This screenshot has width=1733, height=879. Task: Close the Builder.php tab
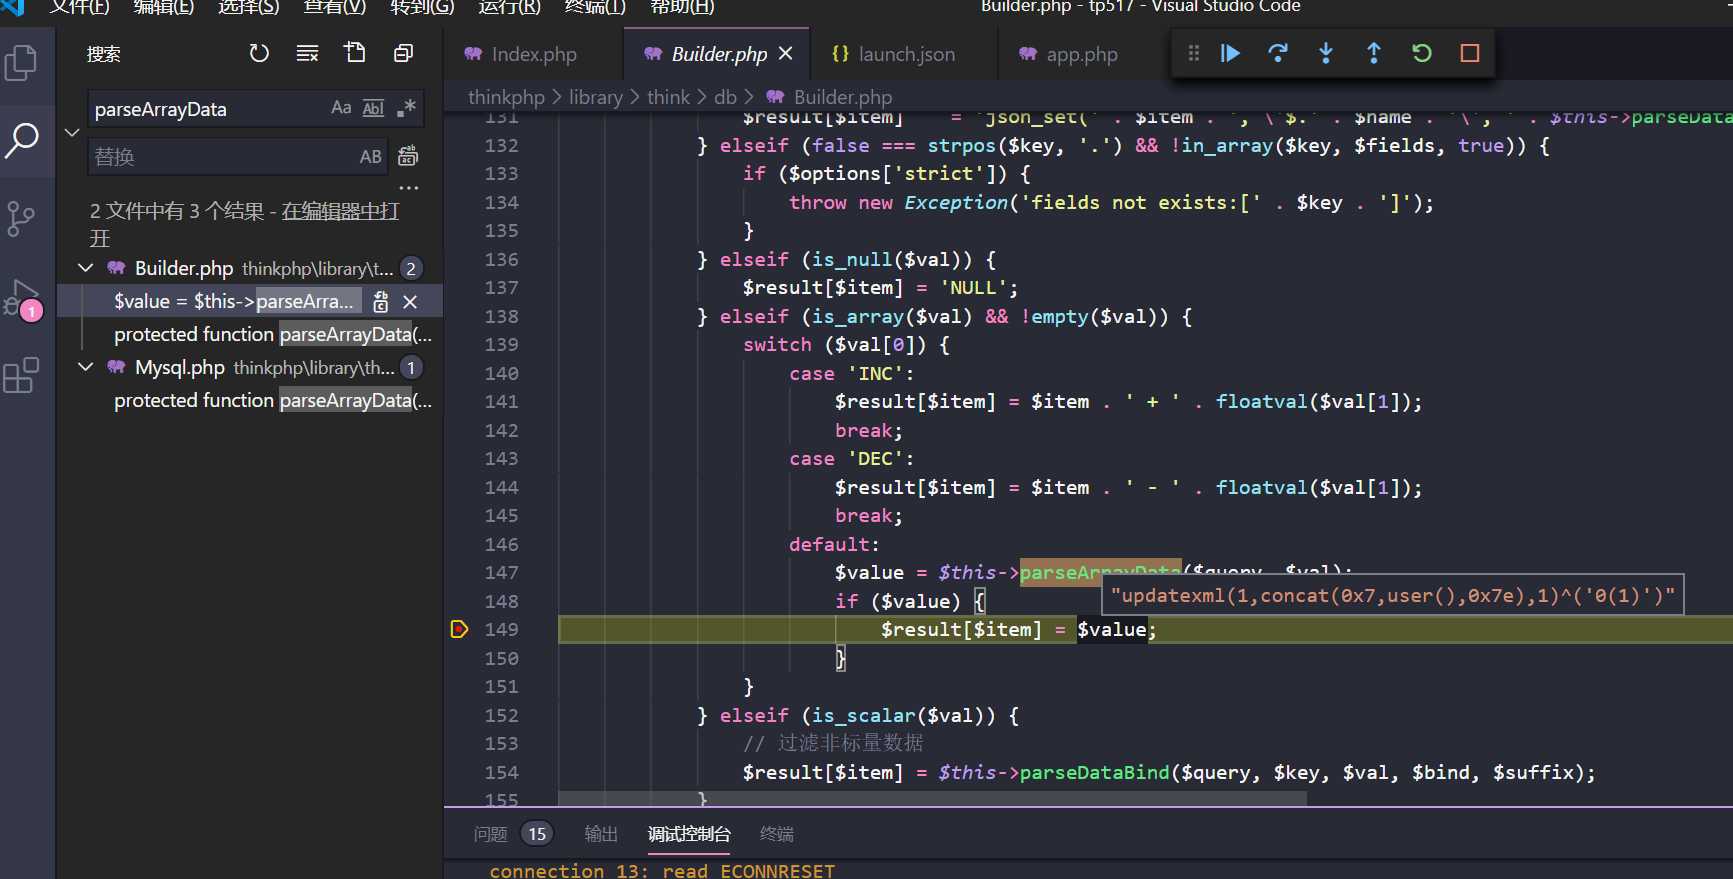pos(786,53)
